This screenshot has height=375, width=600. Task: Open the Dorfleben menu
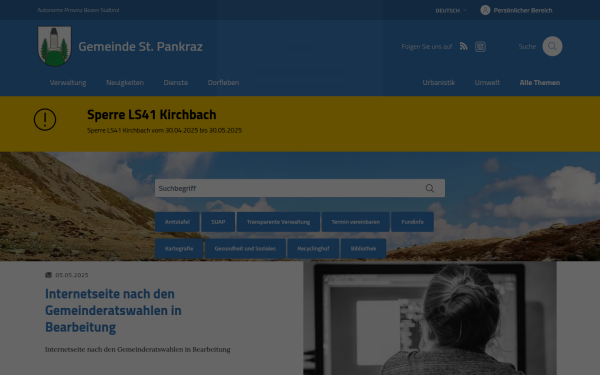point(223,82)
